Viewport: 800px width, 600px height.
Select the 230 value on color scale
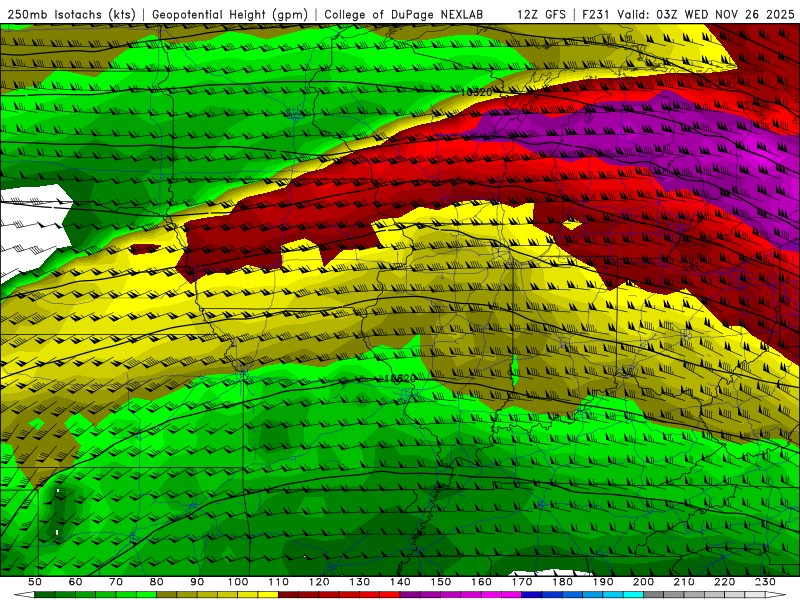point(765,582)
